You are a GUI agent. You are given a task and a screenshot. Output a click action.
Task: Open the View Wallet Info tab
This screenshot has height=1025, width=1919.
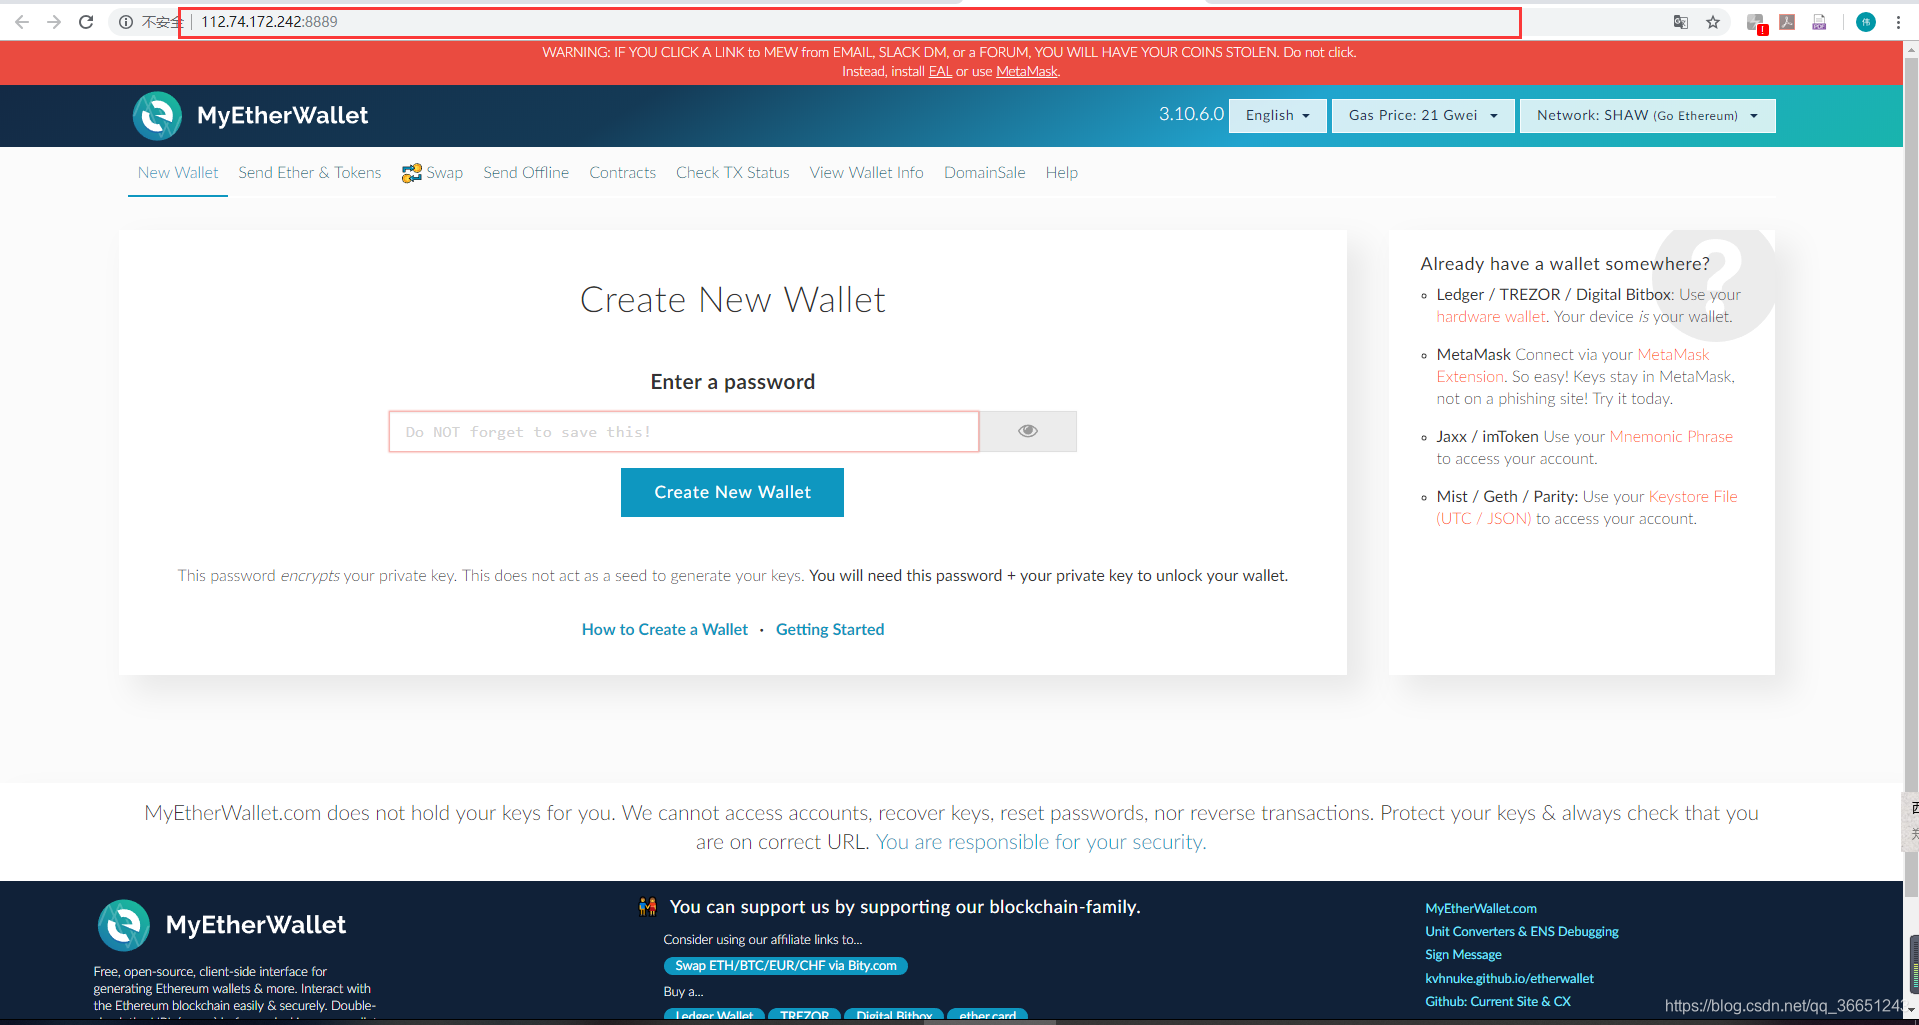coord(867,173)
